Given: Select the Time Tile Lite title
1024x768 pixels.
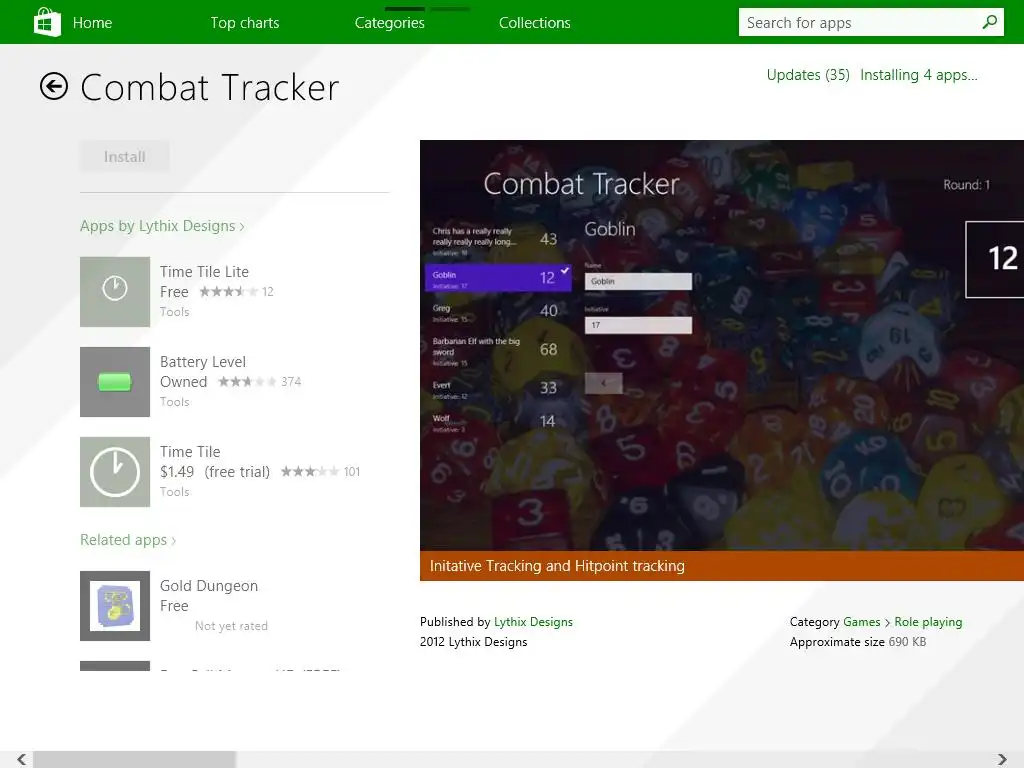Looking at the screenshot, I should pos(204,272).
